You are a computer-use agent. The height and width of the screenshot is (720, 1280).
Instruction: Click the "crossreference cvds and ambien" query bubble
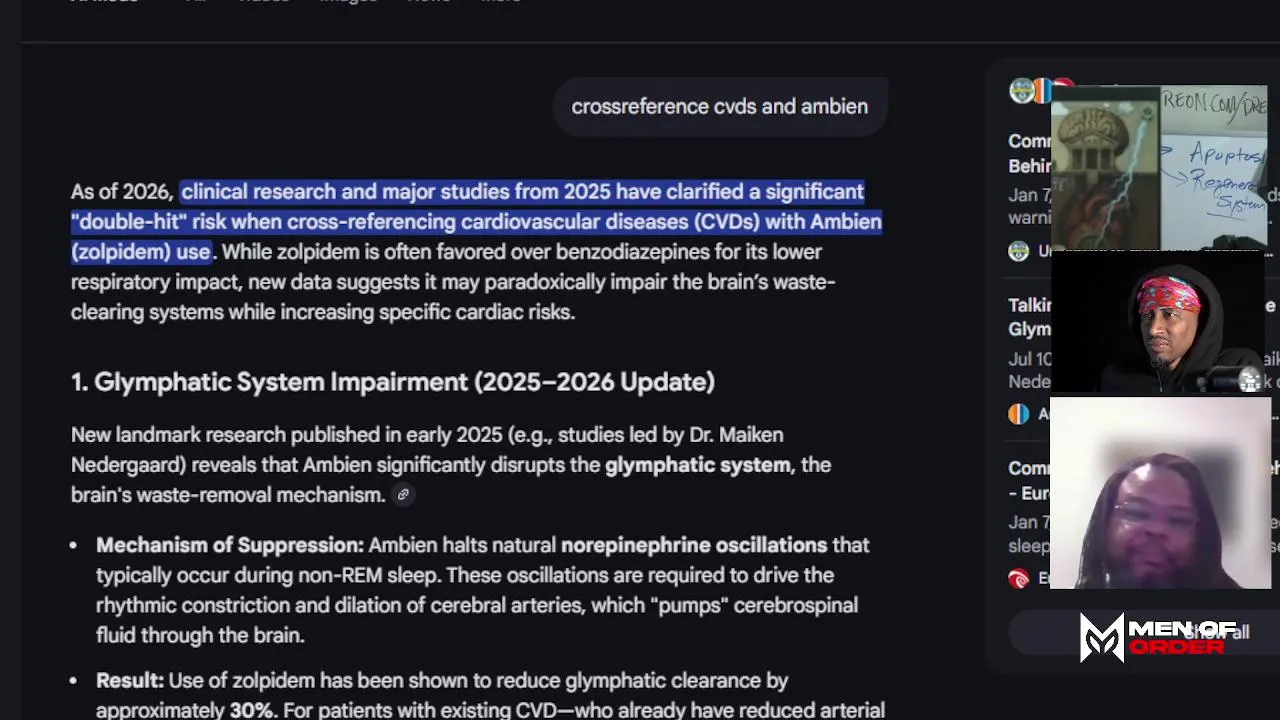[719, 107]
